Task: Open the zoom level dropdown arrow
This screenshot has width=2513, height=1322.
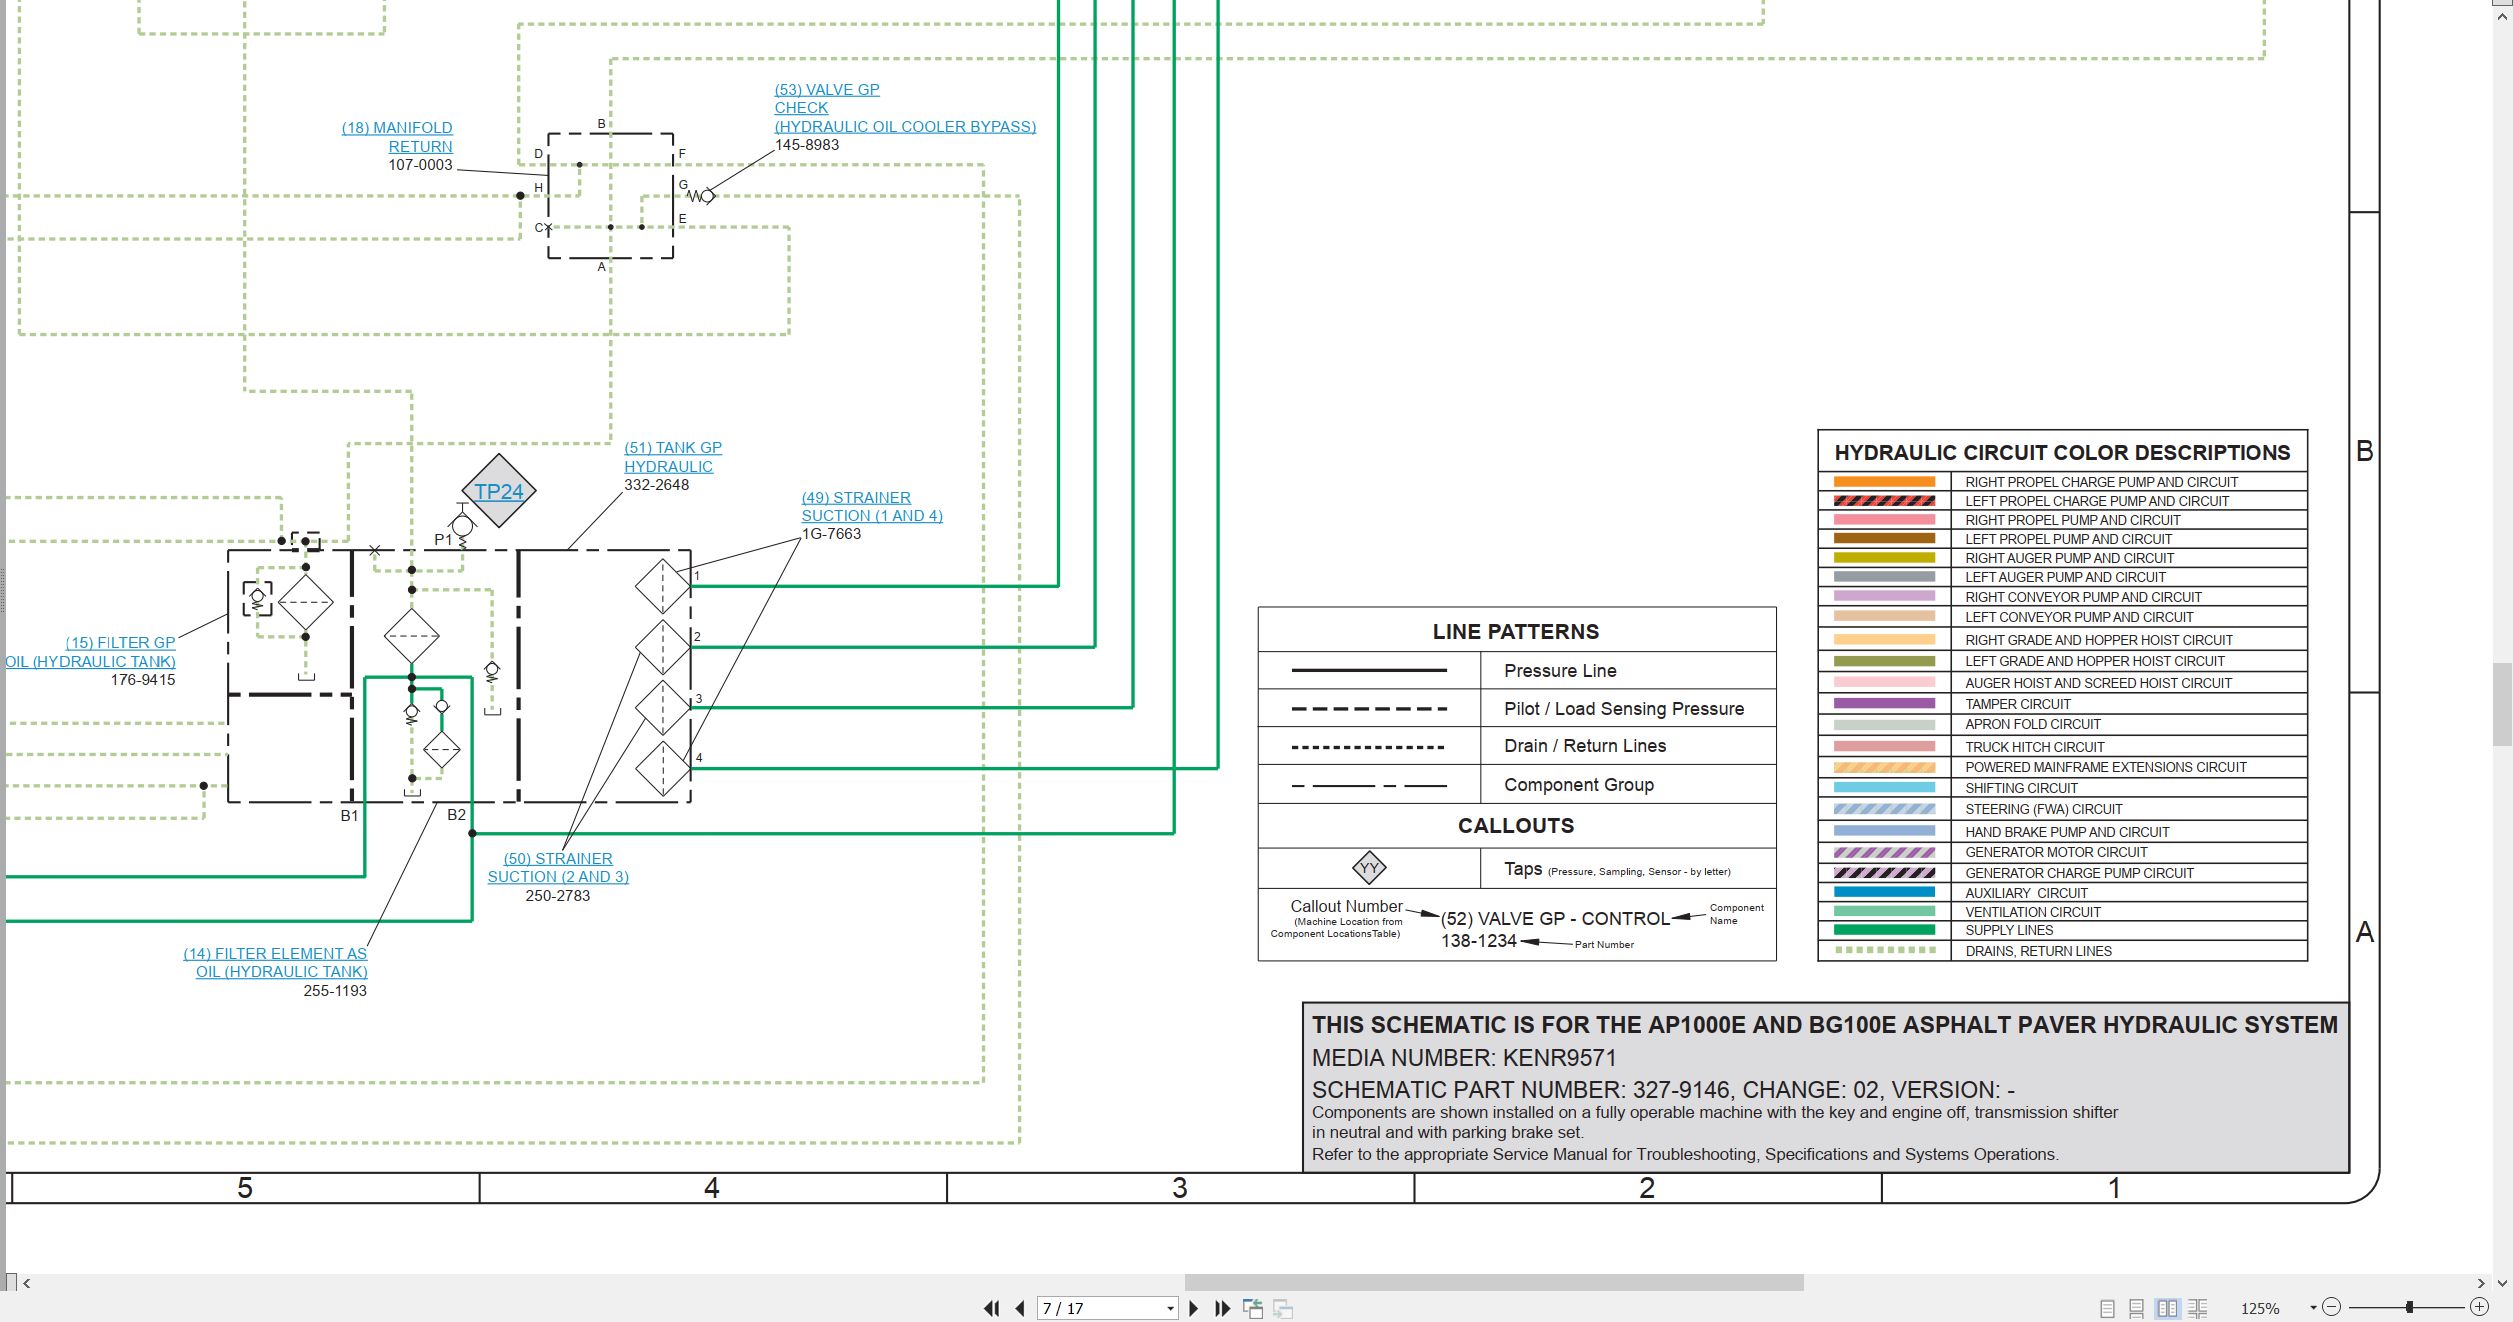Action: (x=2313, y=1308)
